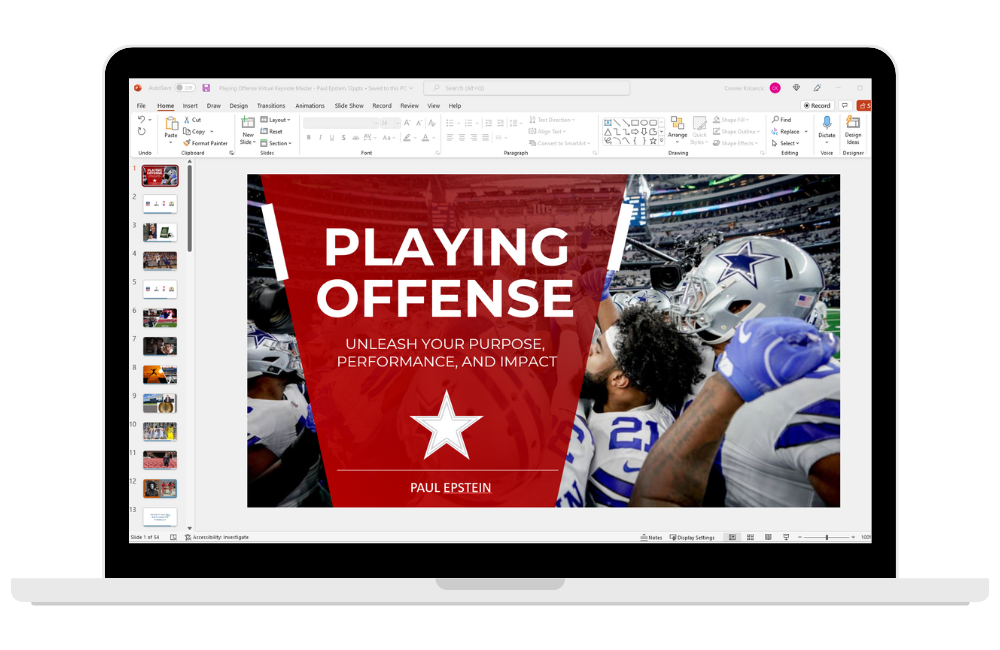Select the five-point star shape in shapes gallery
The height and width of the screenshot is (650, 1000).
652,141
